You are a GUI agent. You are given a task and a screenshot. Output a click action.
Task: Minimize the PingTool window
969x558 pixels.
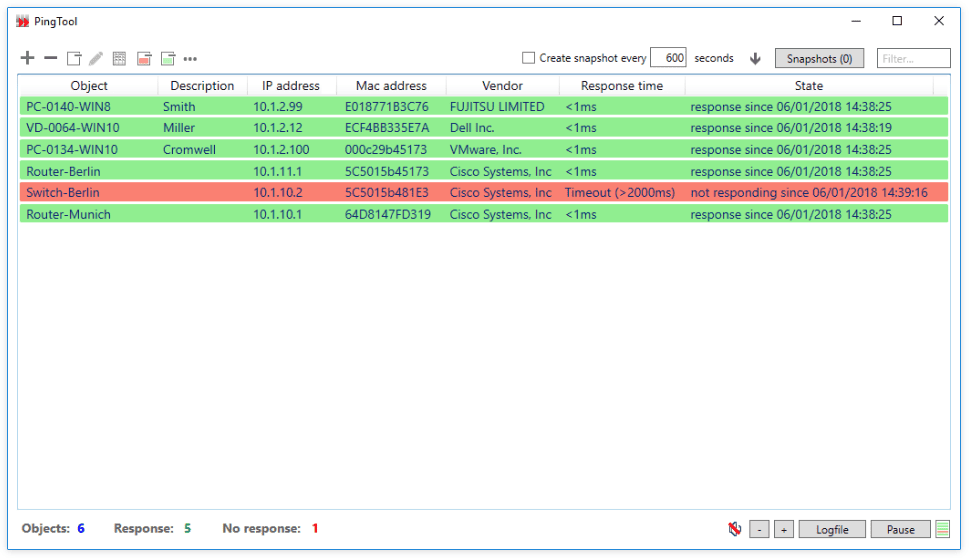[856, 21]
